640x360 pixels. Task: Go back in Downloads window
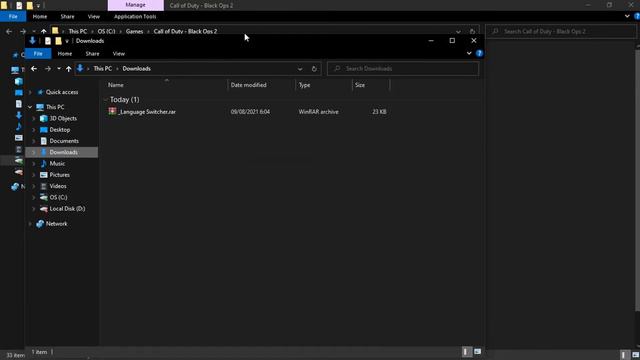point(34,69)
